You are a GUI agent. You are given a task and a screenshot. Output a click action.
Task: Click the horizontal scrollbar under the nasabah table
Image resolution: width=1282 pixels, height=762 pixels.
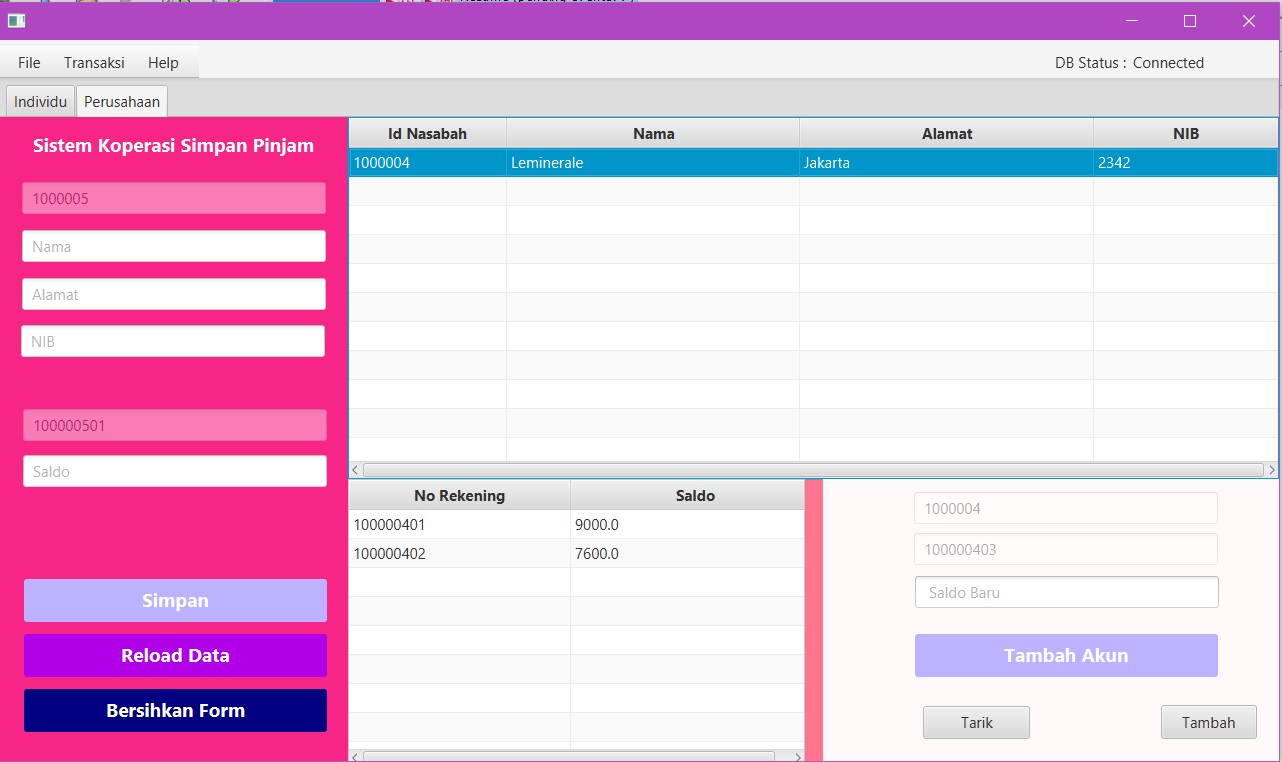[x=810, y=469]
